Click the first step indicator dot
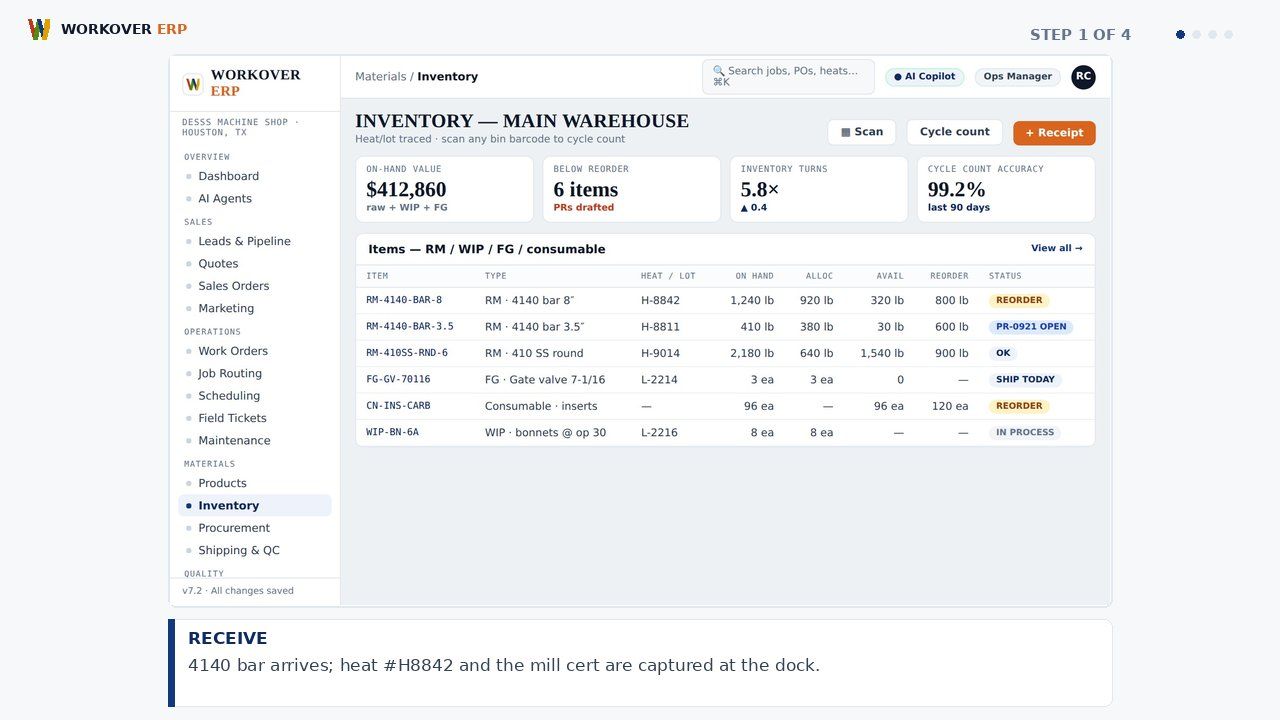Image resolution: width=1280 pixels, height=720 pixels. coord(1180,34)
